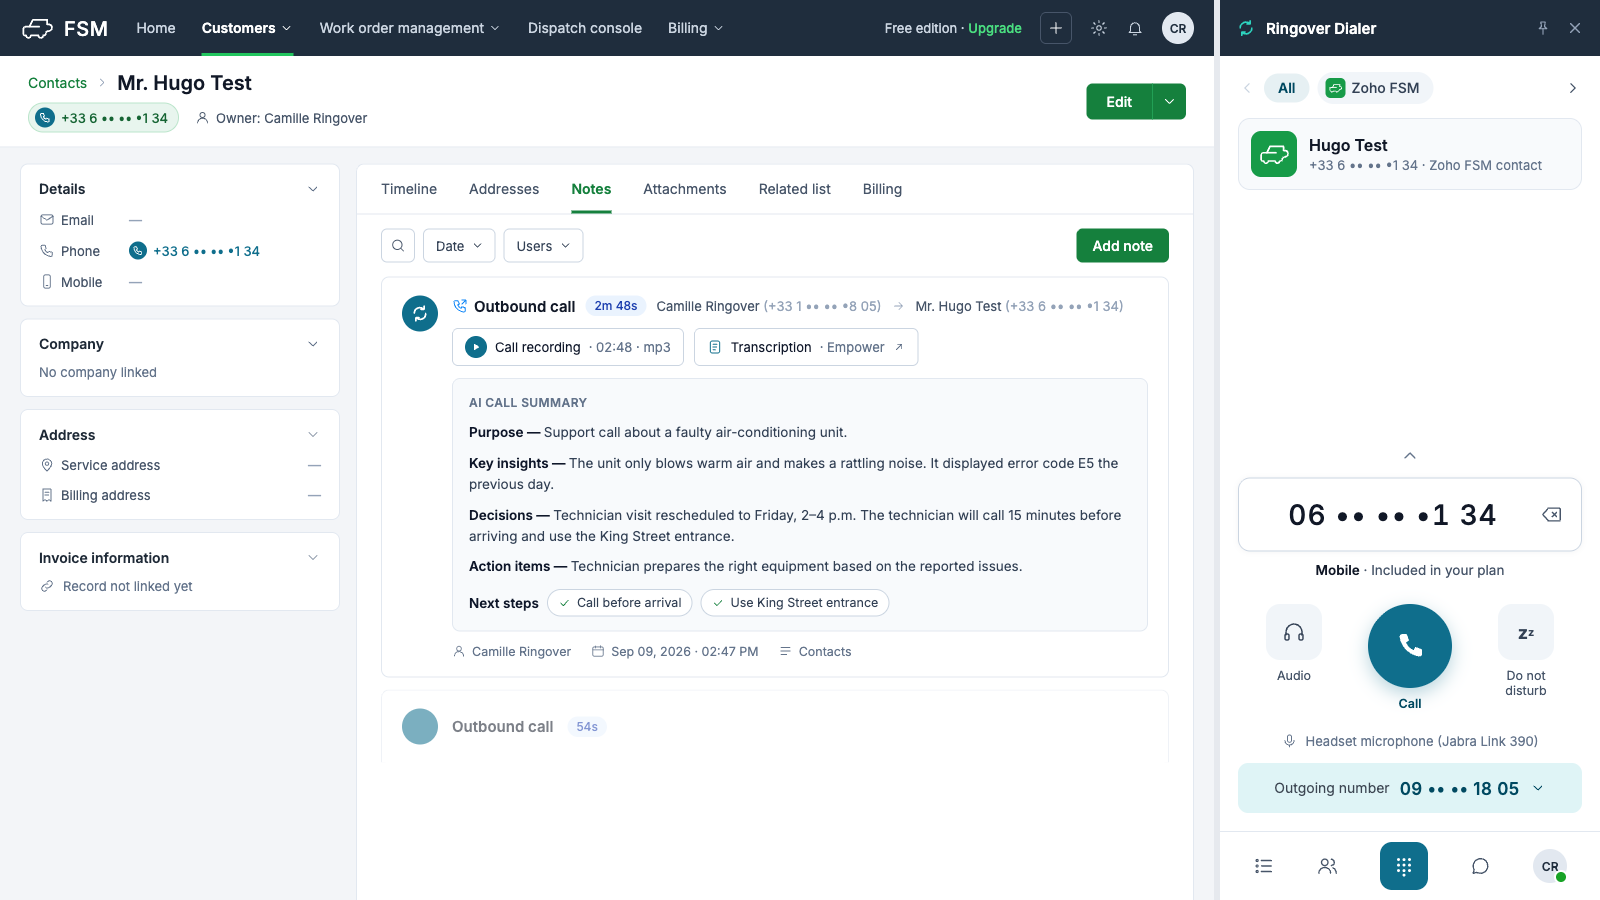Play the call recording
1600x900 pixels.
[476, 347]
